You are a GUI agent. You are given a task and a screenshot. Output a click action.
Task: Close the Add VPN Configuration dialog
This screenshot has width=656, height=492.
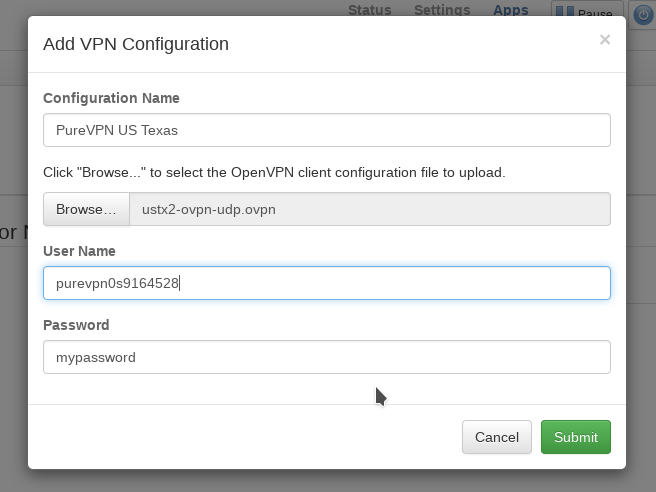click(604, 40)
